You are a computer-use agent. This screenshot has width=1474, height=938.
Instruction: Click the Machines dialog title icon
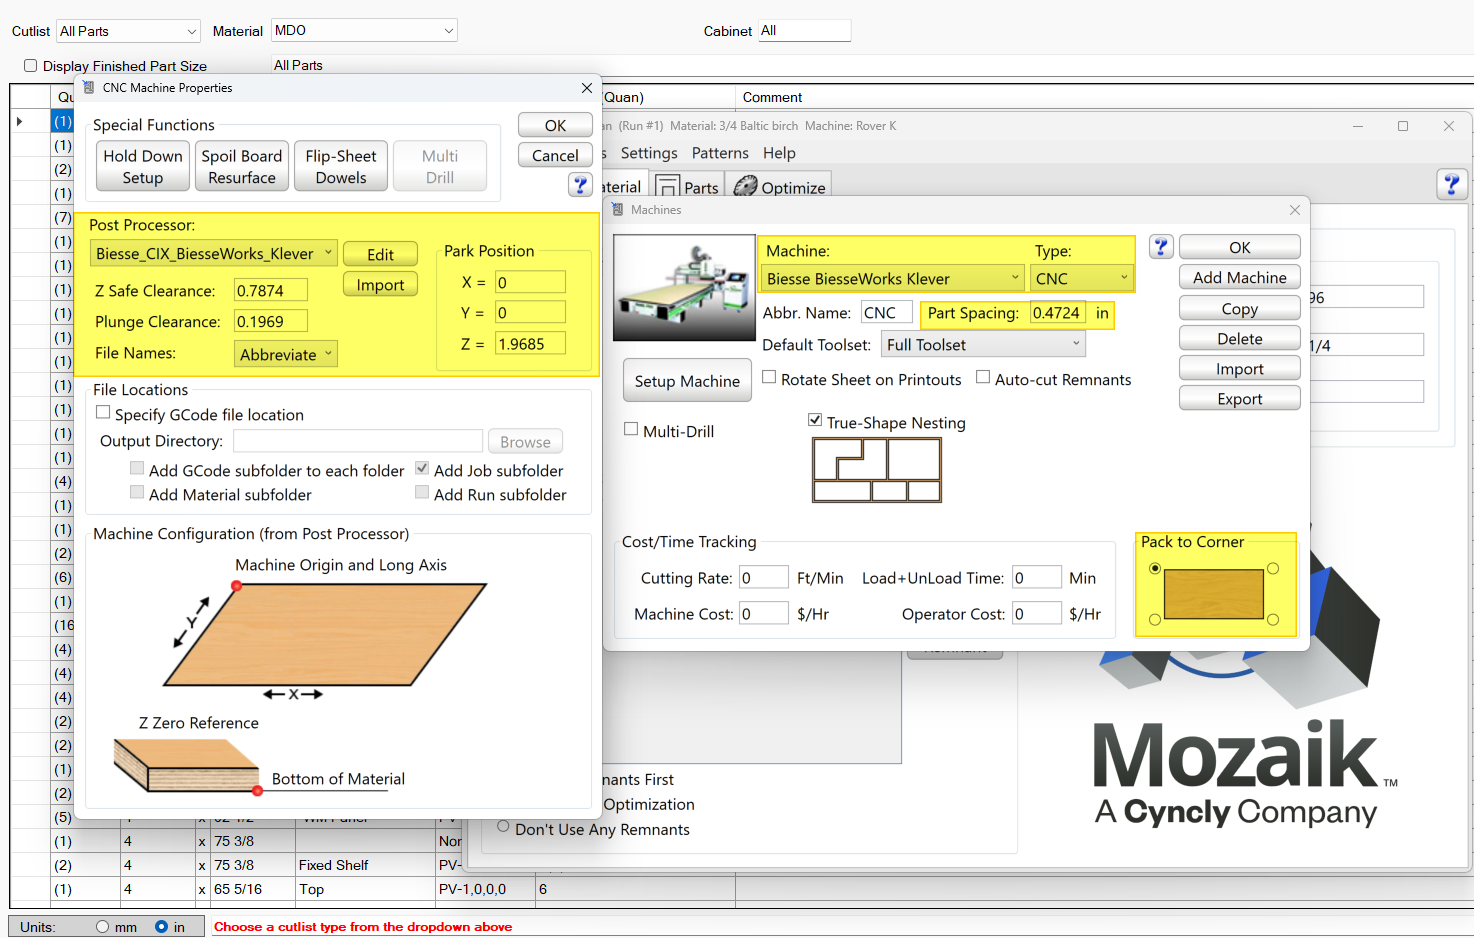(617, 210)
